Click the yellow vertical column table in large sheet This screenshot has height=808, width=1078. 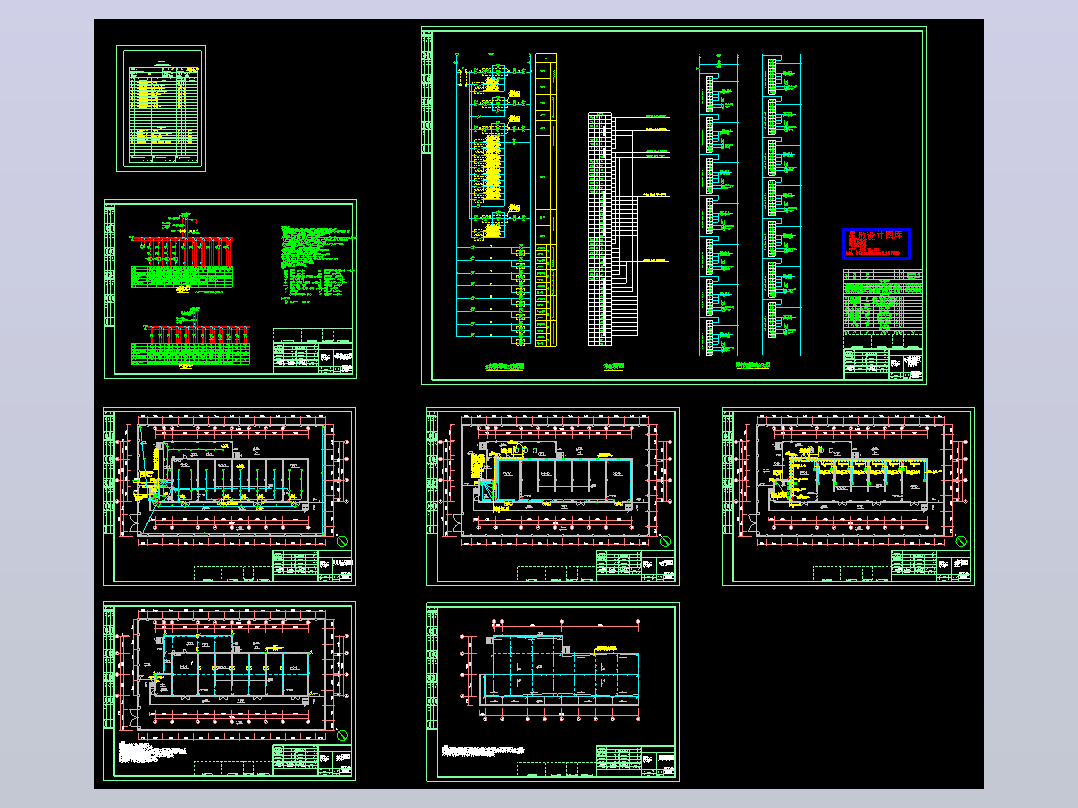click(546, 199)
